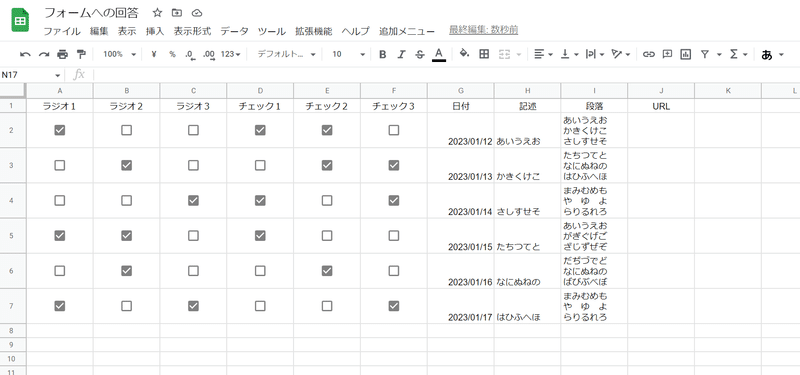Screen dimensions: 800x375
Task: Check チェック3 checkbox in row 2
Action: [x=394, y=130]
